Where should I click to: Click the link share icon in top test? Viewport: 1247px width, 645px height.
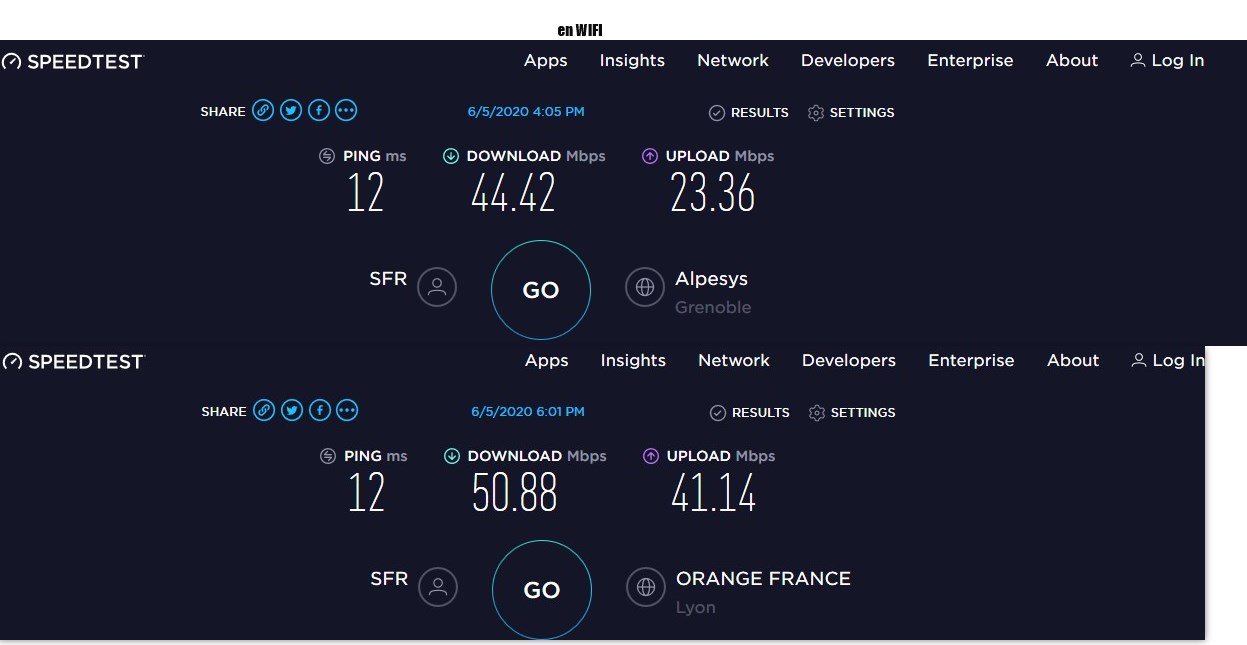pyautogui.click(x=263, y=111)
